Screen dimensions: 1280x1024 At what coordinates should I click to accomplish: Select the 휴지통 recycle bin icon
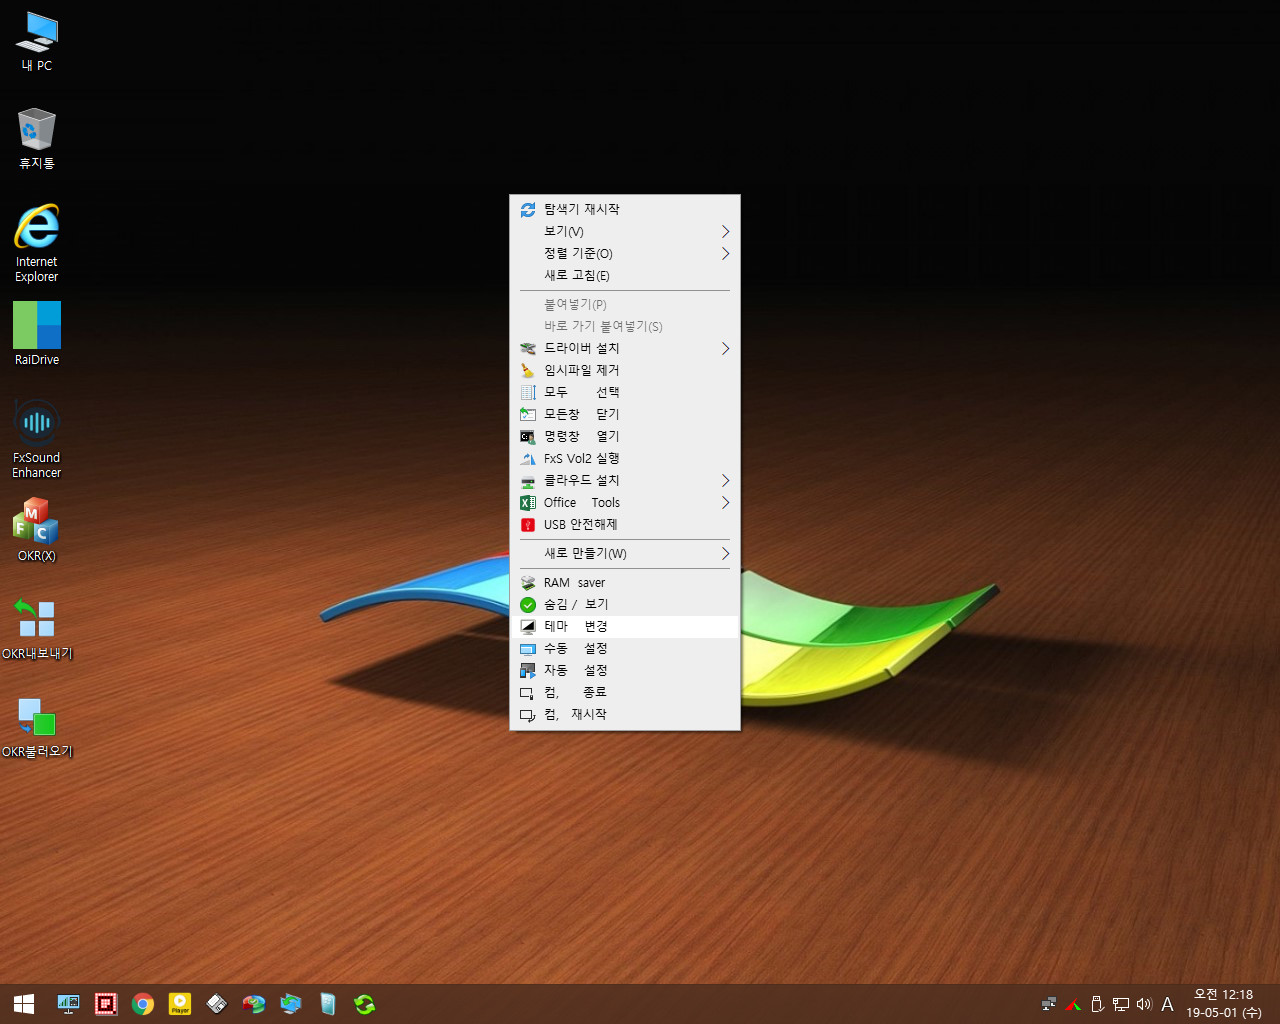[37, 139]
